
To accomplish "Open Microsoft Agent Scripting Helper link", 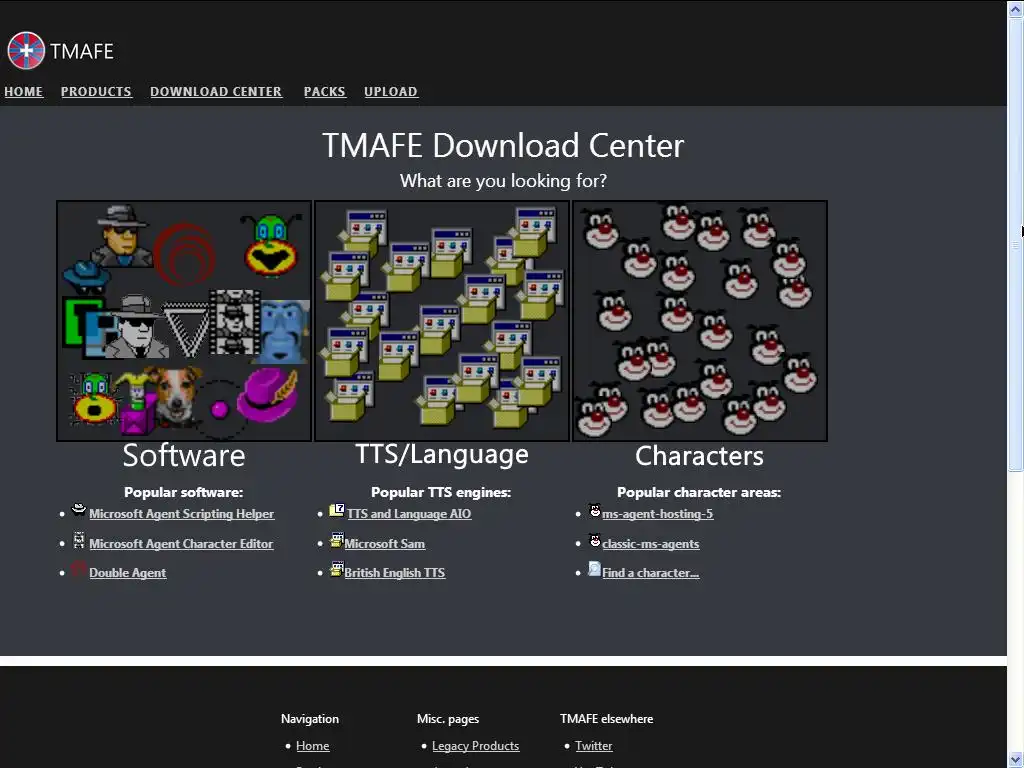I will click(x=182, y=514).
